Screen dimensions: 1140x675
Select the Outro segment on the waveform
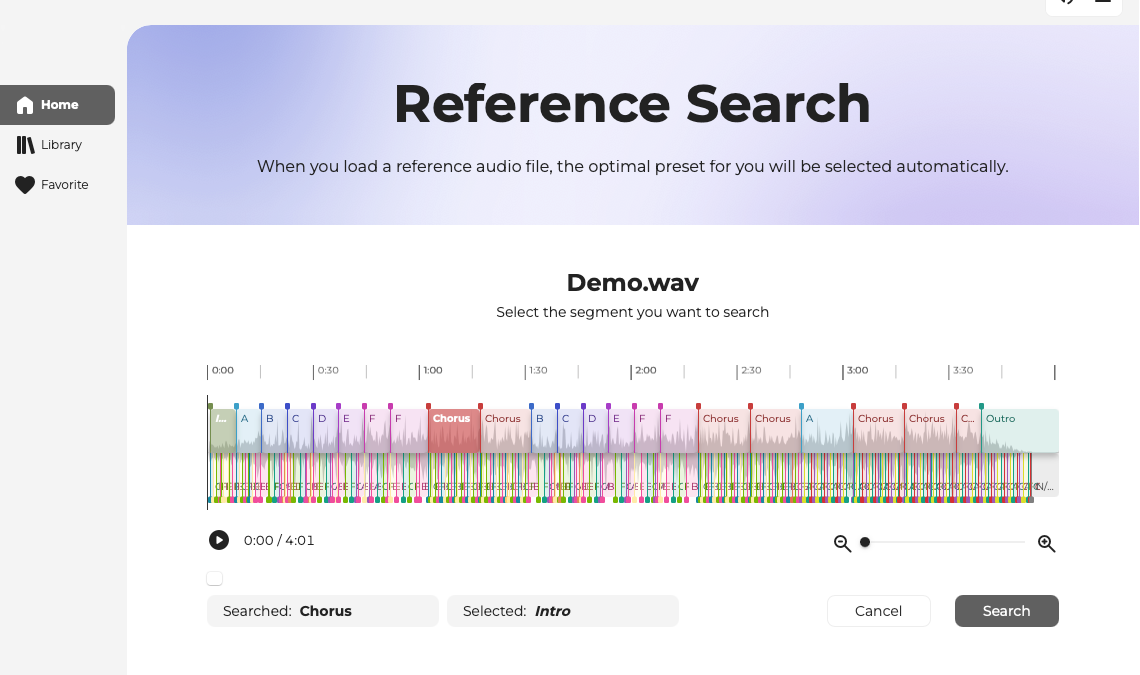coord(1019,430)
